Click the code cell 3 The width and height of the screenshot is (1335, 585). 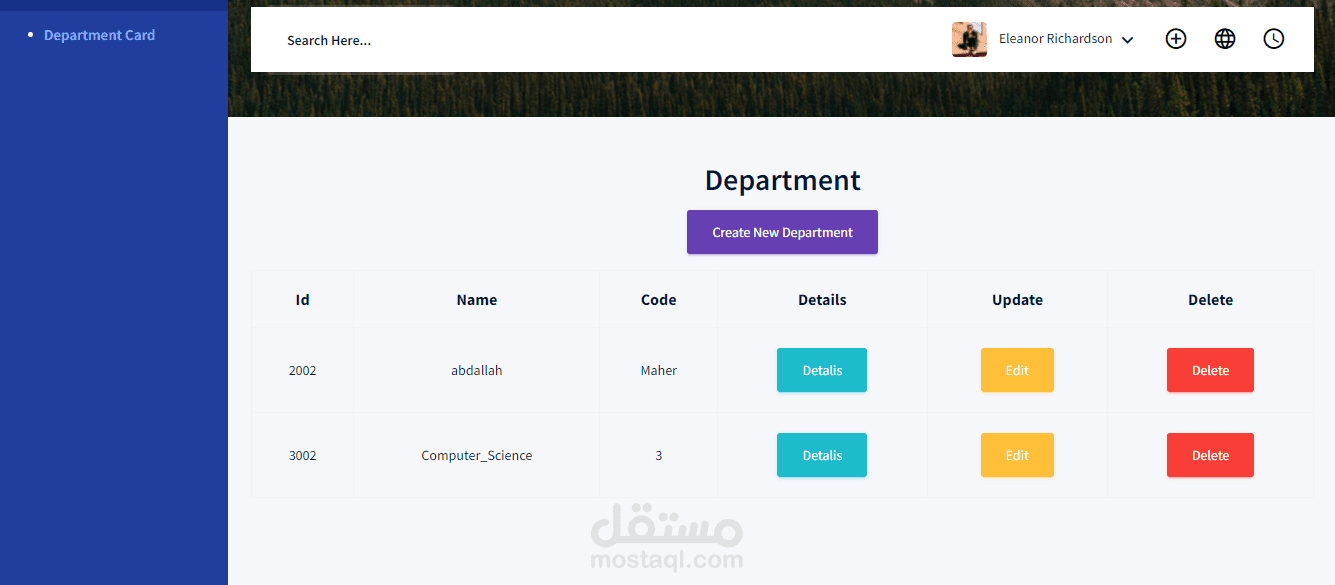click(x=659, y=455)
